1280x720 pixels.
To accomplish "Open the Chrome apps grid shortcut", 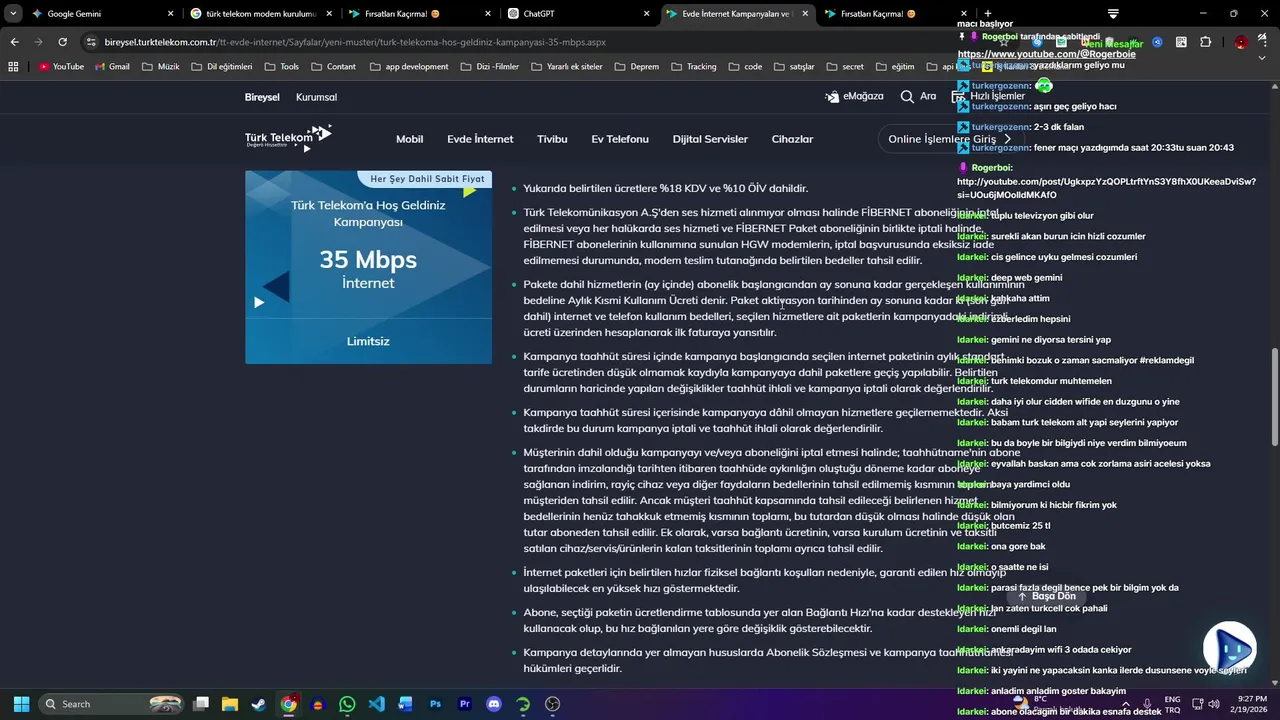I will pos(13,66).
